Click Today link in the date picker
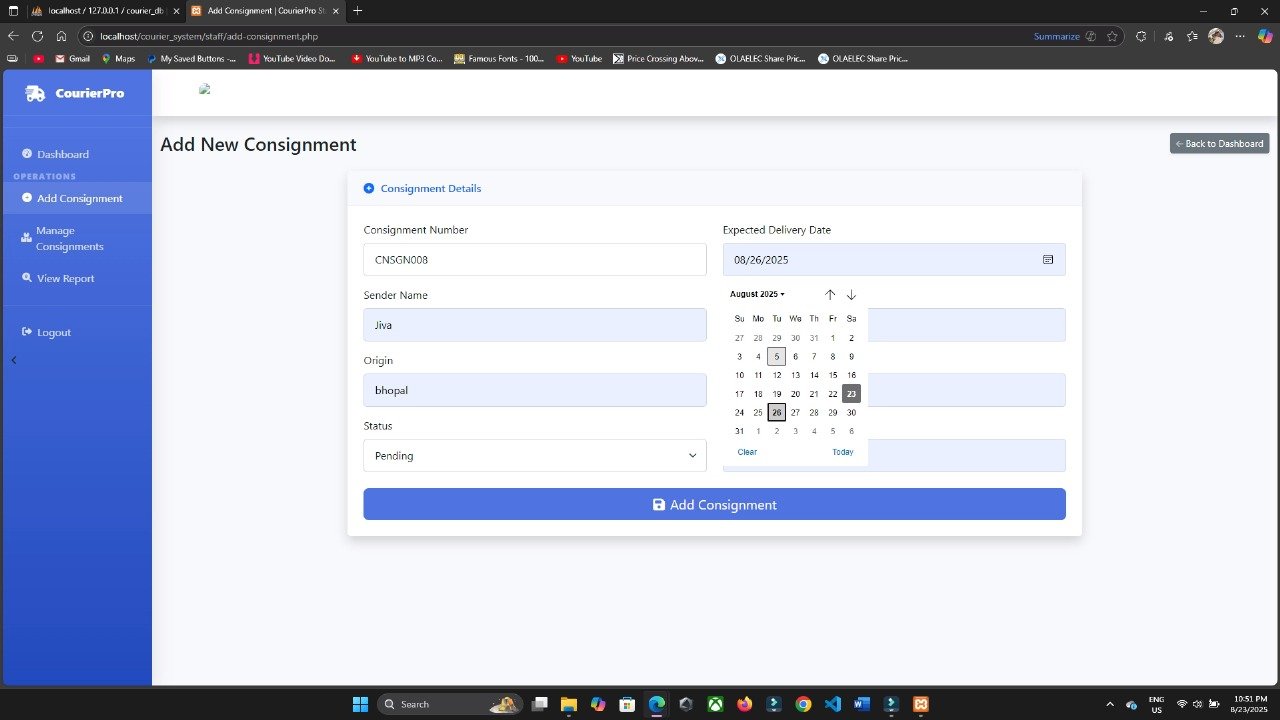Image resolution: width=1280 pixels, height=720 pixels. [842, 452]
